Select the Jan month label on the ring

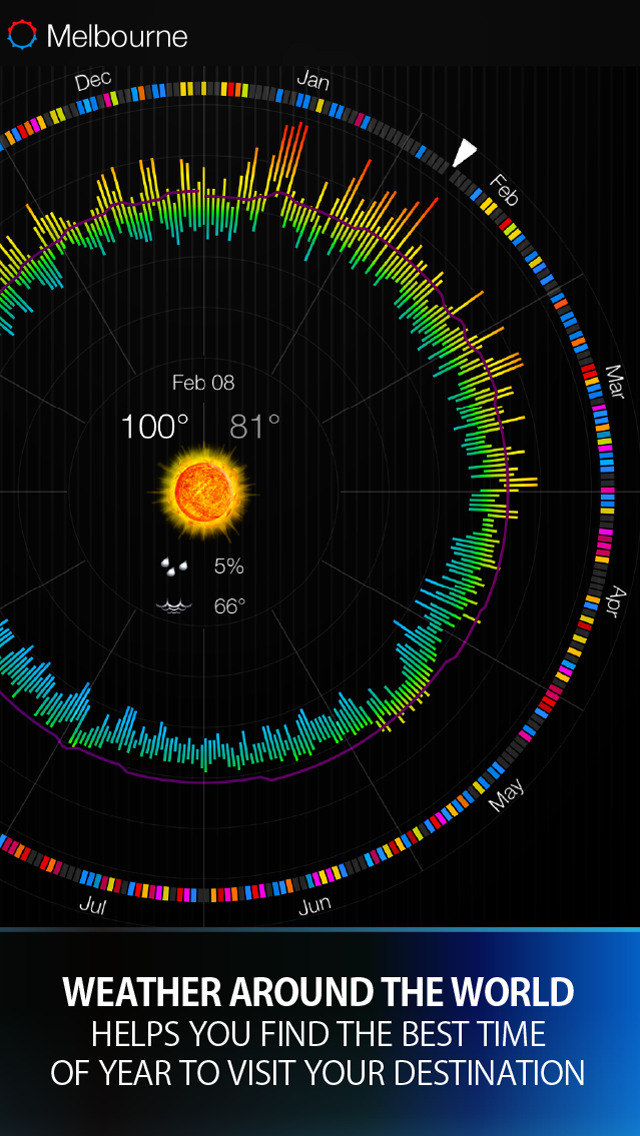click(313, 81)
